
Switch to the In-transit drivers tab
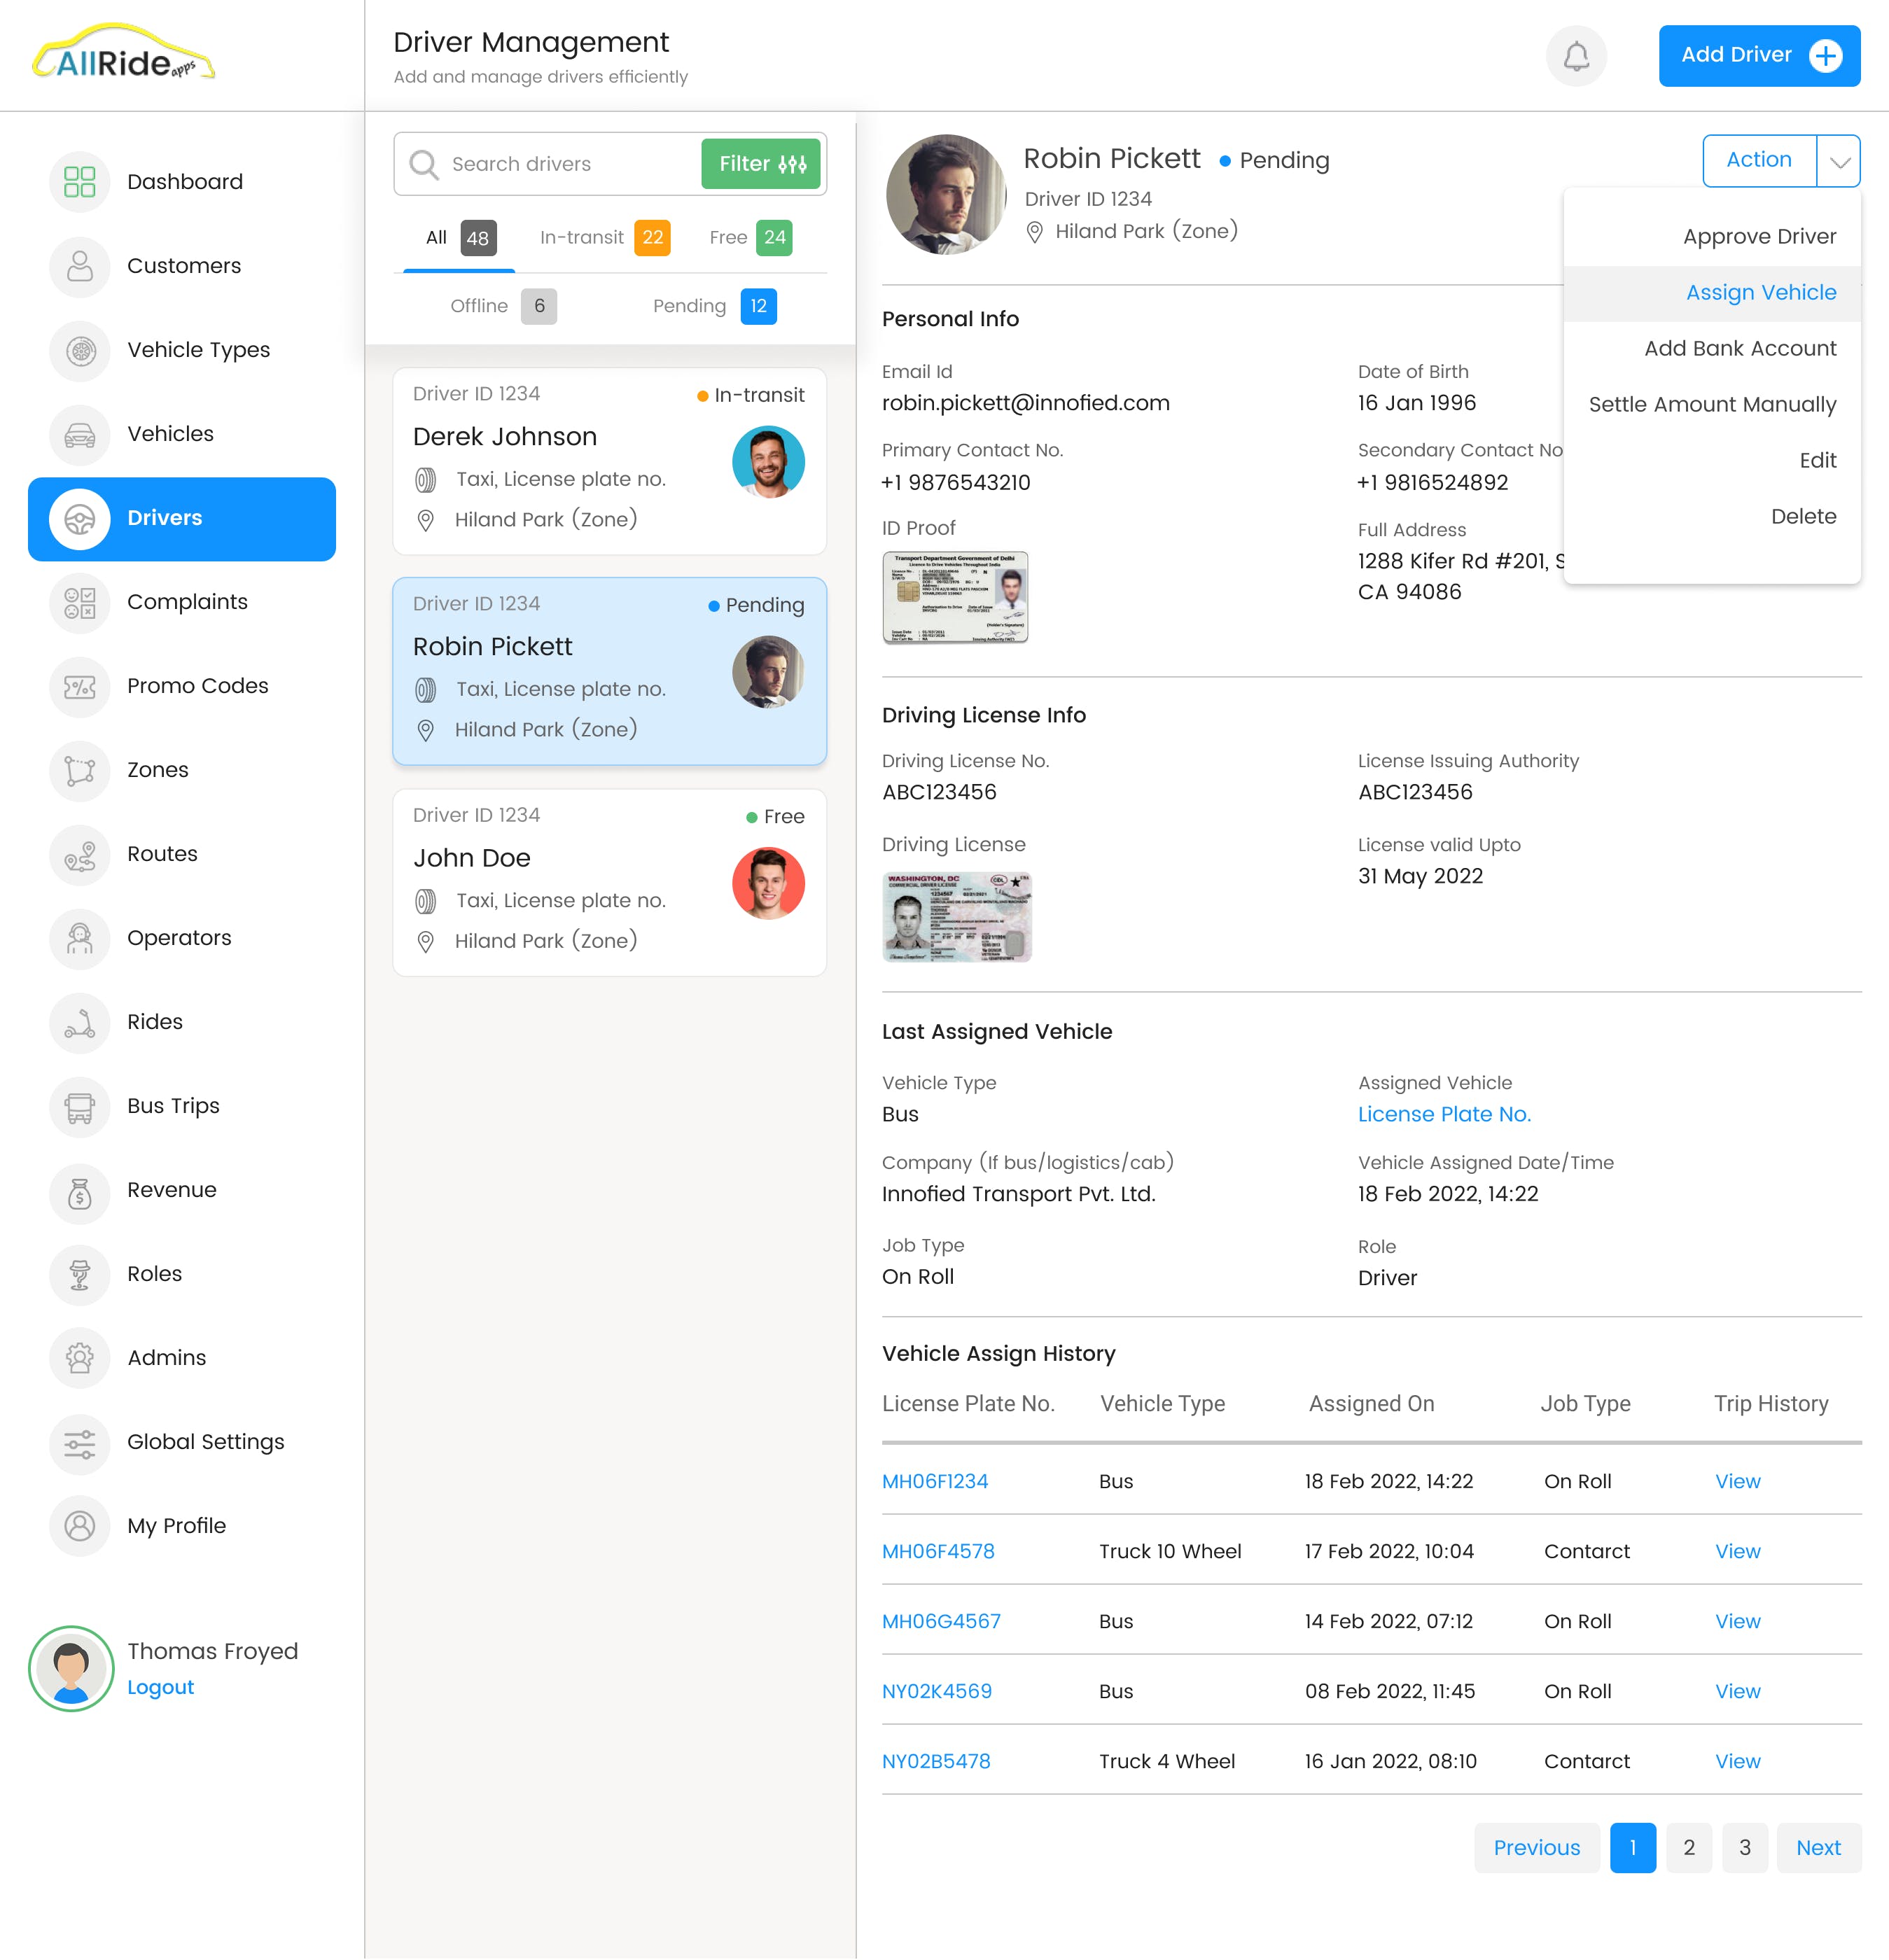603,238
